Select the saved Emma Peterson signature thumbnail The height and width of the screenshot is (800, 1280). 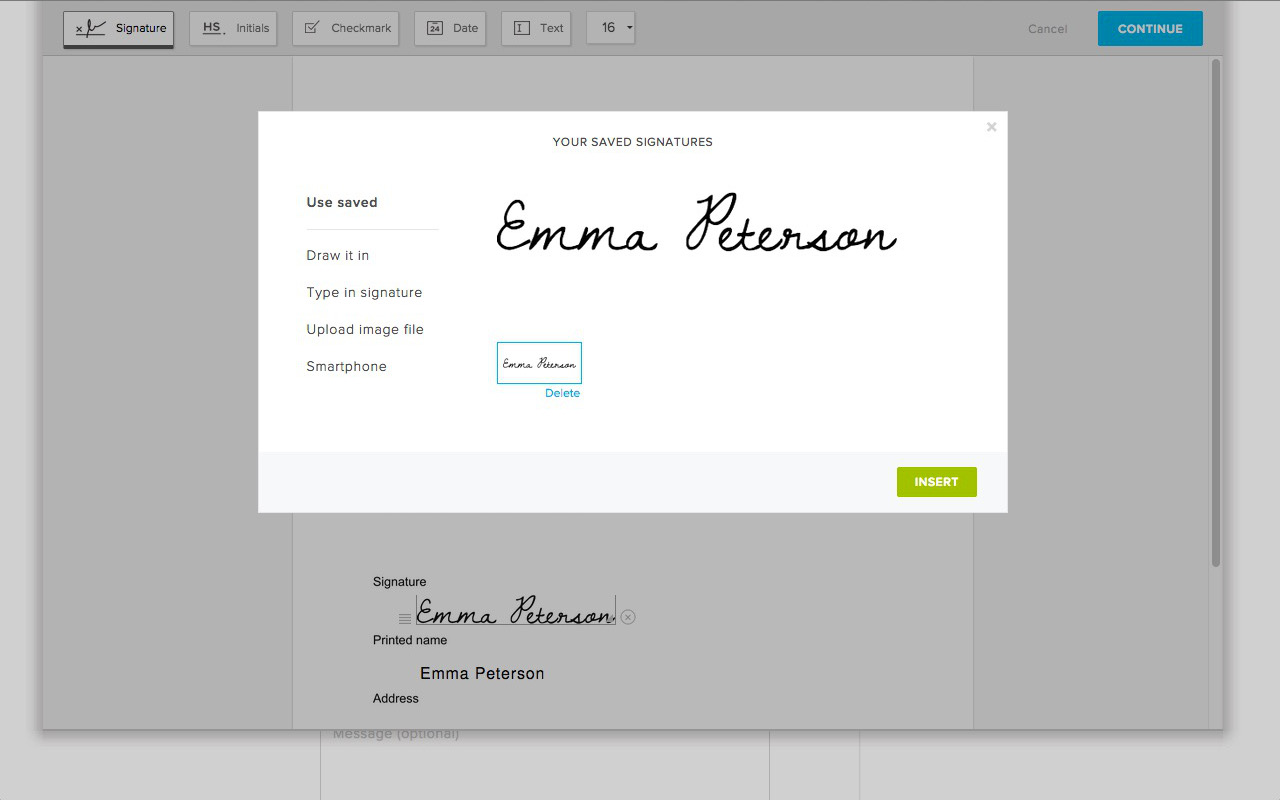(x=539, y=363)
